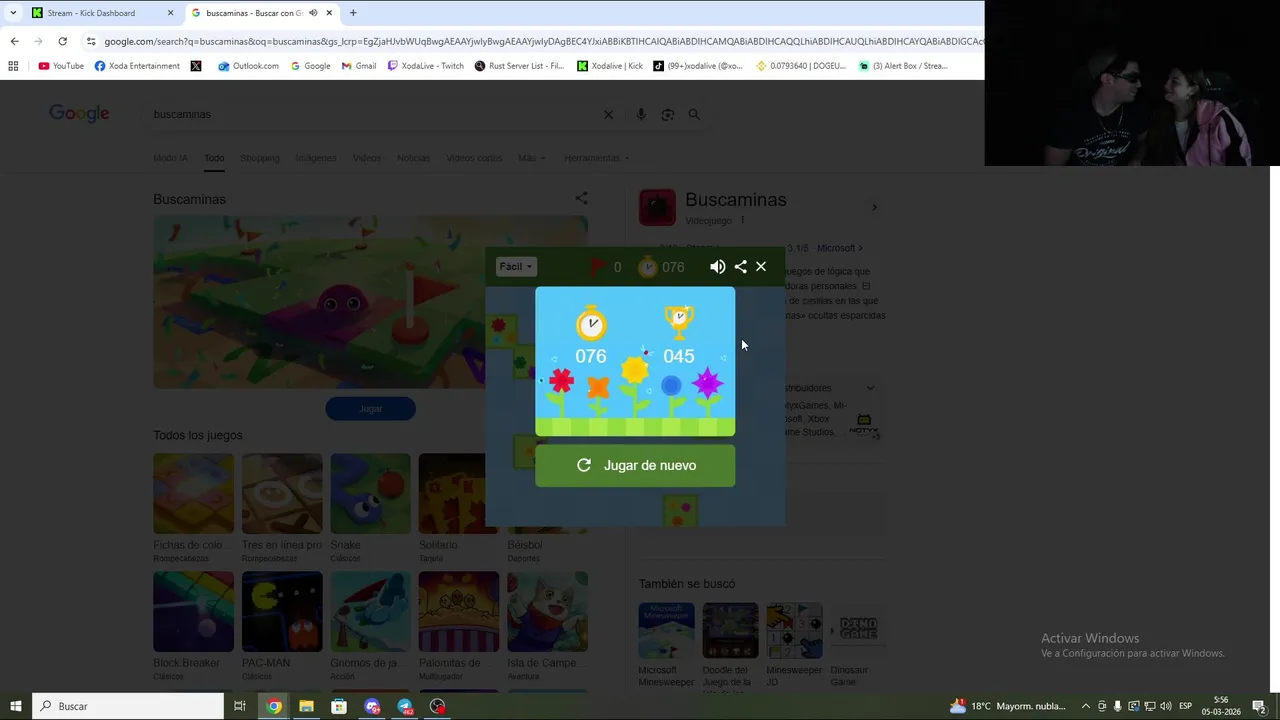1280x720 pixels.
Task: Mute the buscaminas browser tab audio
Action: (x=313, y=13)
